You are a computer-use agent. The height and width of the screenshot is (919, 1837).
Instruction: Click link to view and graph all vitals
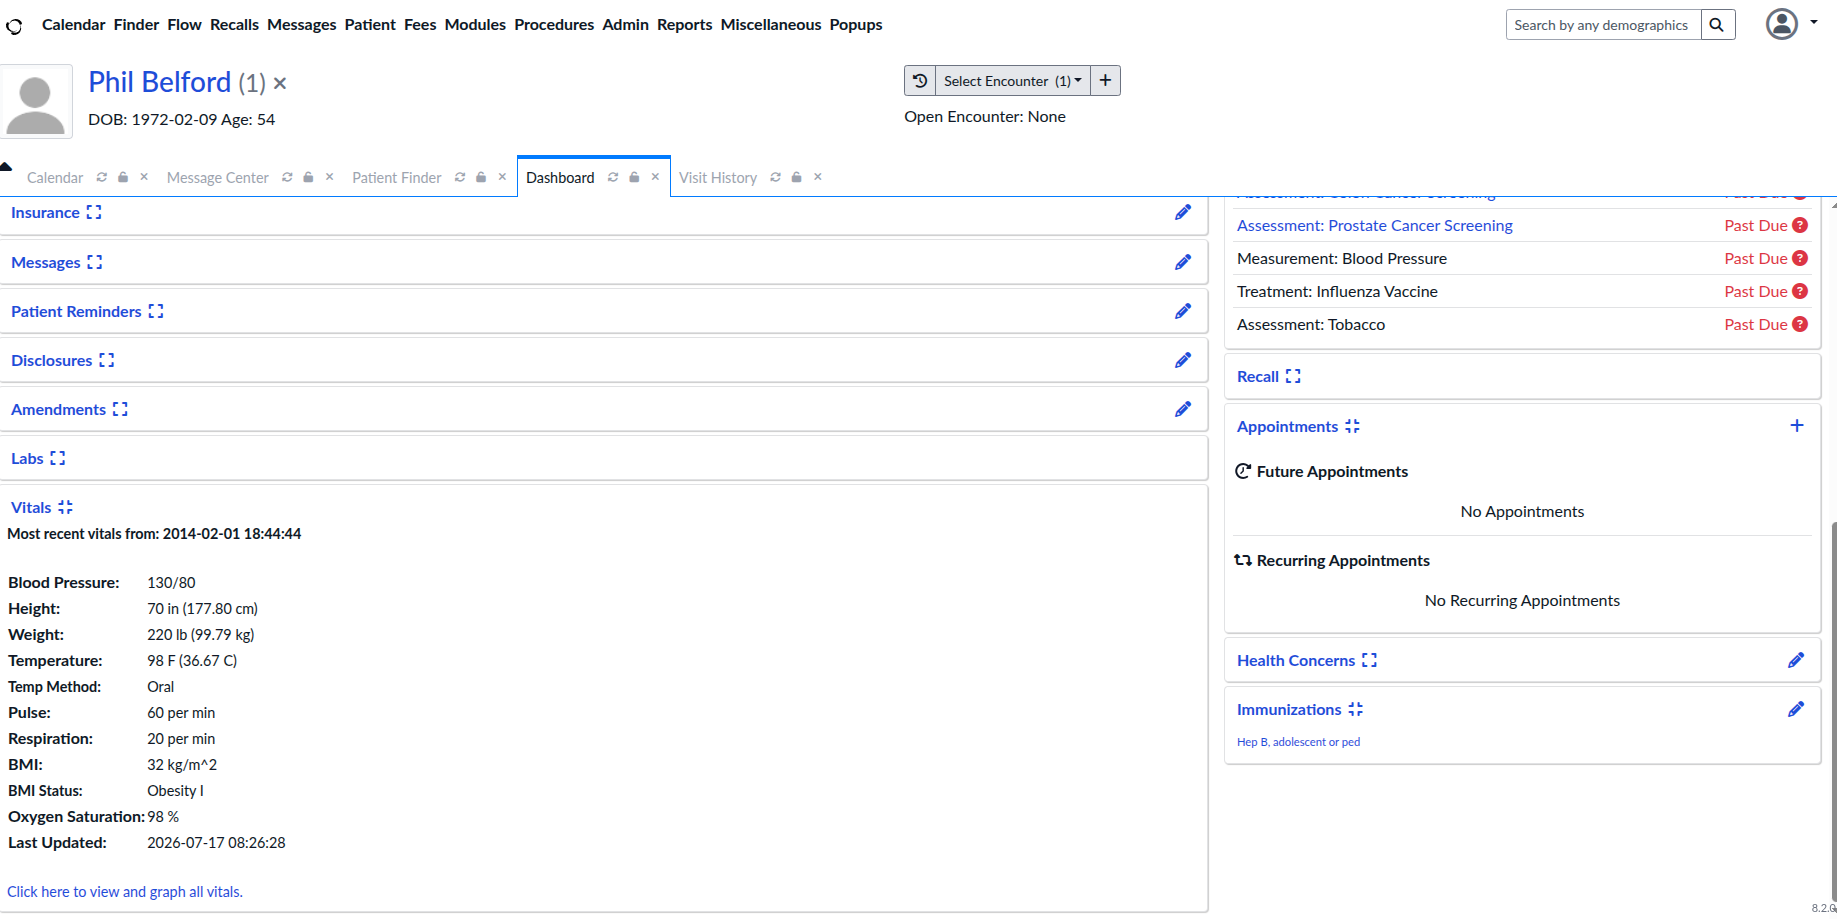pos(125,892)
